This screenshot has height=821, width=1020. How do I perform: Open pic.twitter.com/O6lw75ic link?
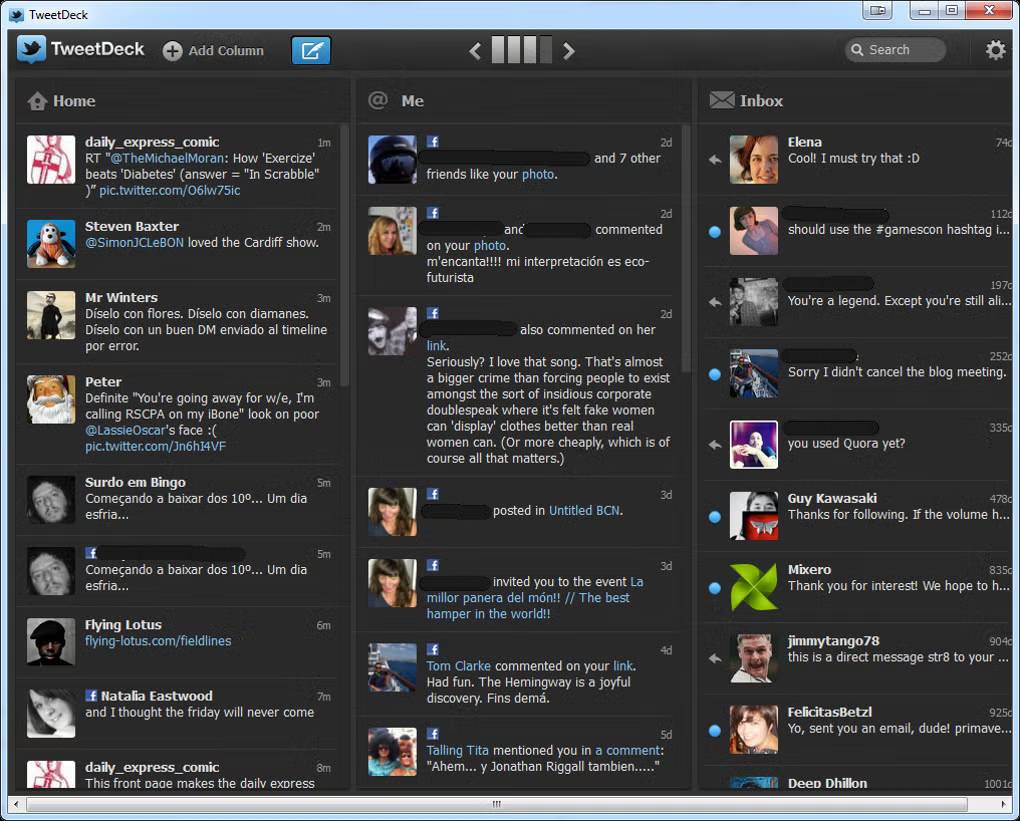[170, 190]
